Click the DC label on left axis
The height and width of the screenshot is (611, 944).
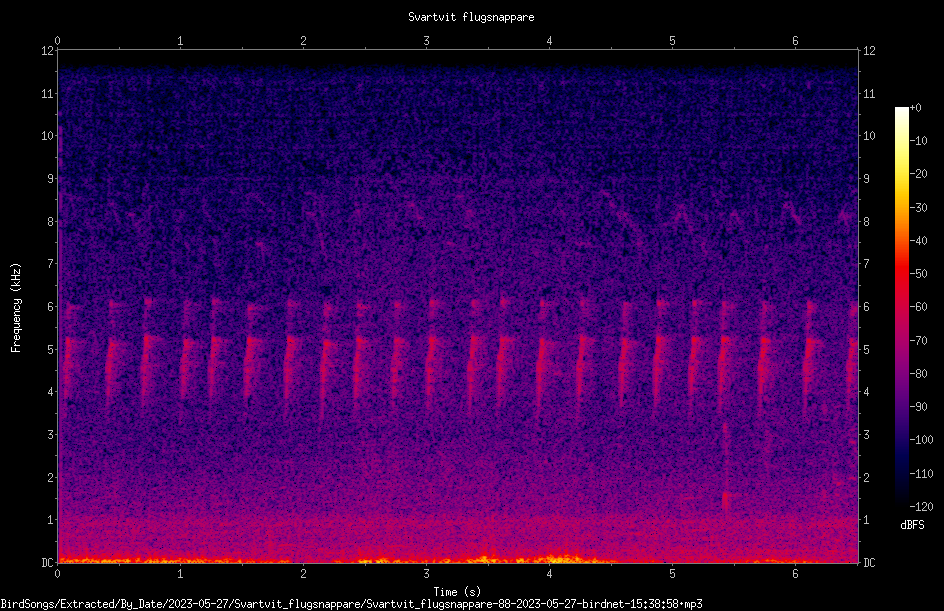[47, 563]
